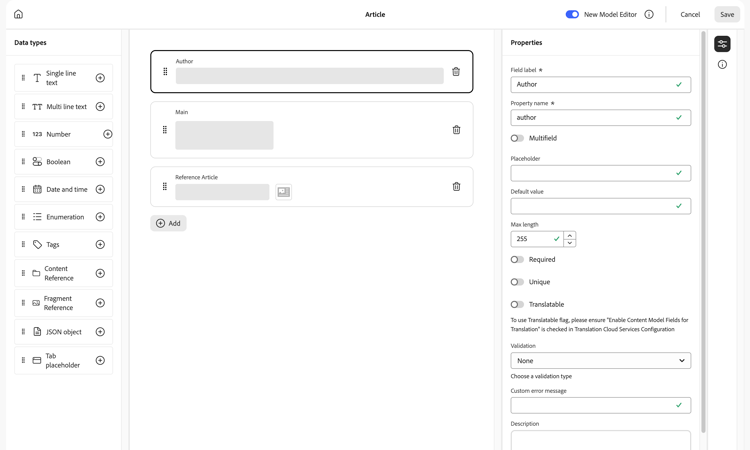Save the Article model
750x450 pixels.
point(727,15)
